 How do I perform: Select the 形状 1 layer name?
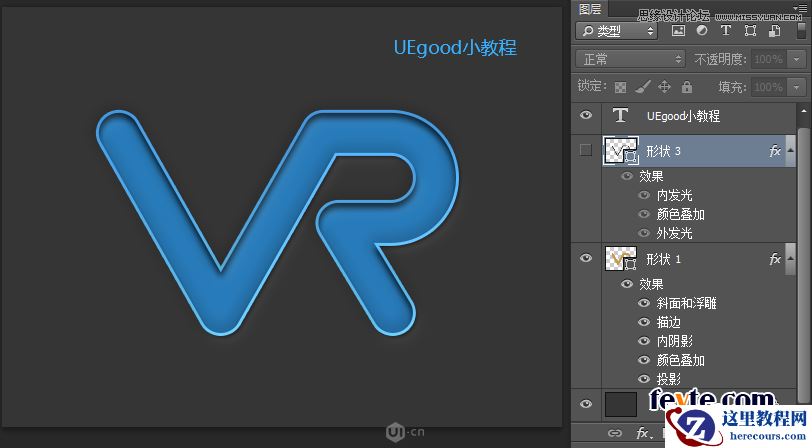click(663, 259)
